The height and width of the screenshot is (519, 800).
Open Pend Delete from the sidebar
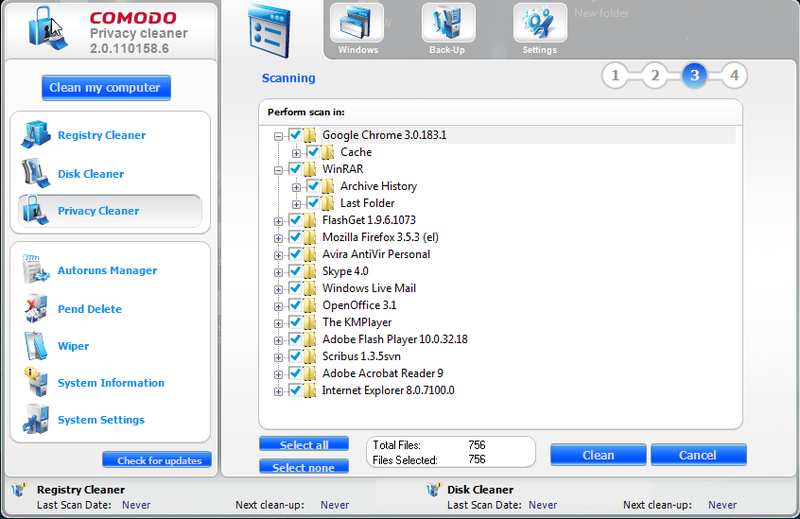pyautogui.click(x=90, y=309)
